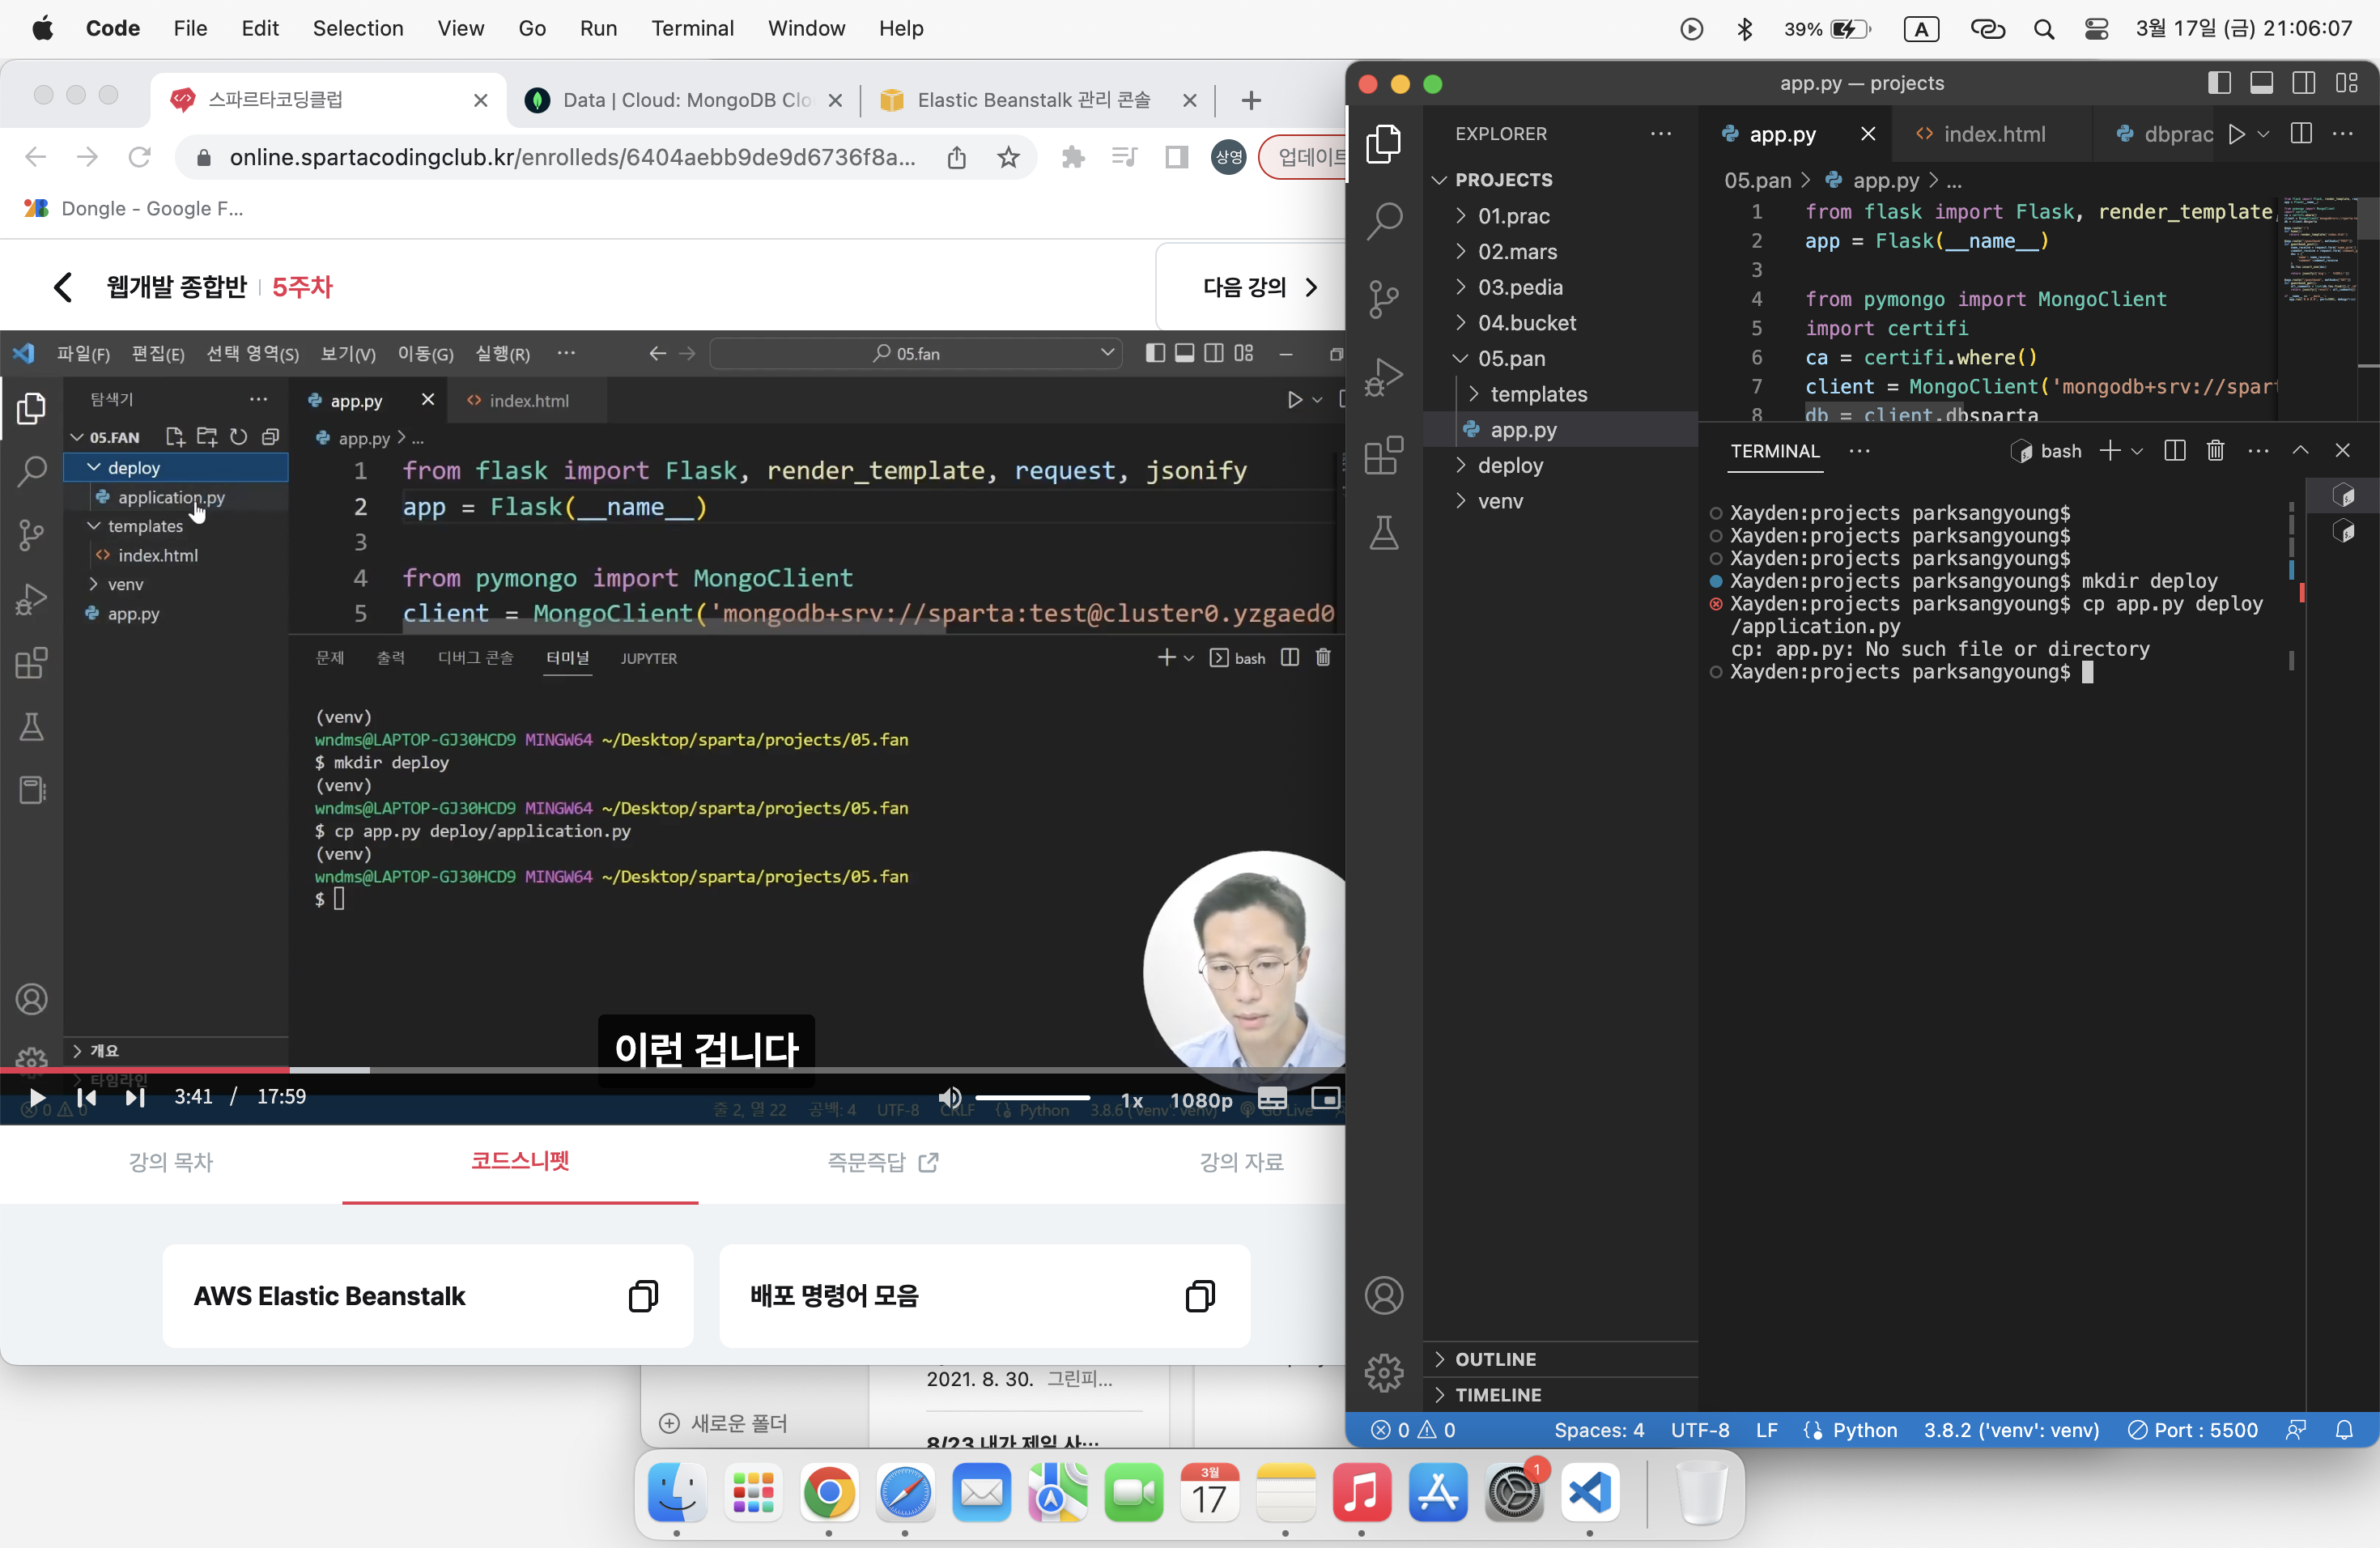
Task: Seek in the lecture video progress bar
Action: pos(672,1070)
